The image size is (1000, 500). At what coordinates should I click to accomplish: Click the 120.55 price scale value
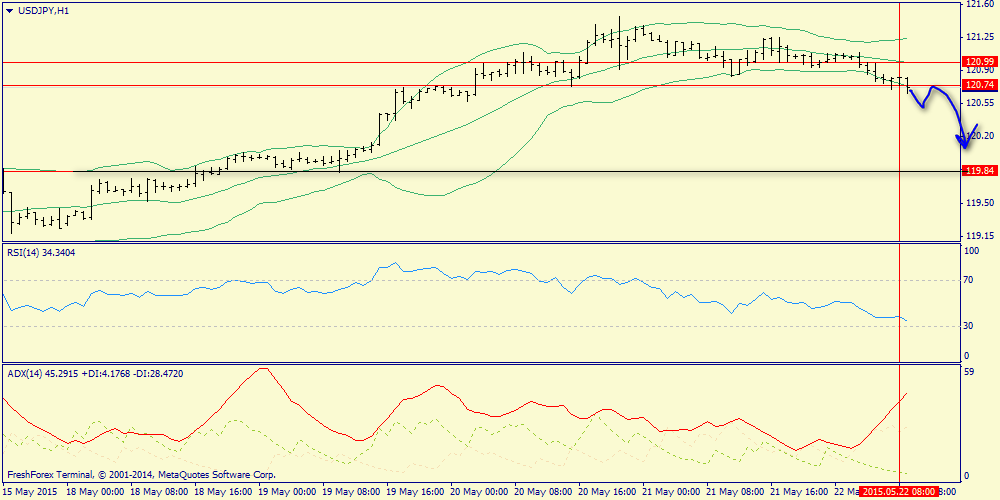coord(978,103)
